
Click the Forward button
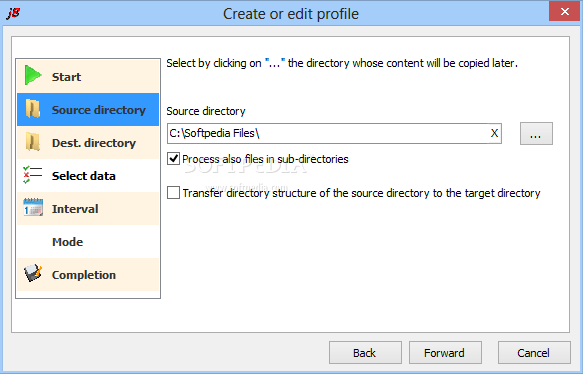point(445,352)
